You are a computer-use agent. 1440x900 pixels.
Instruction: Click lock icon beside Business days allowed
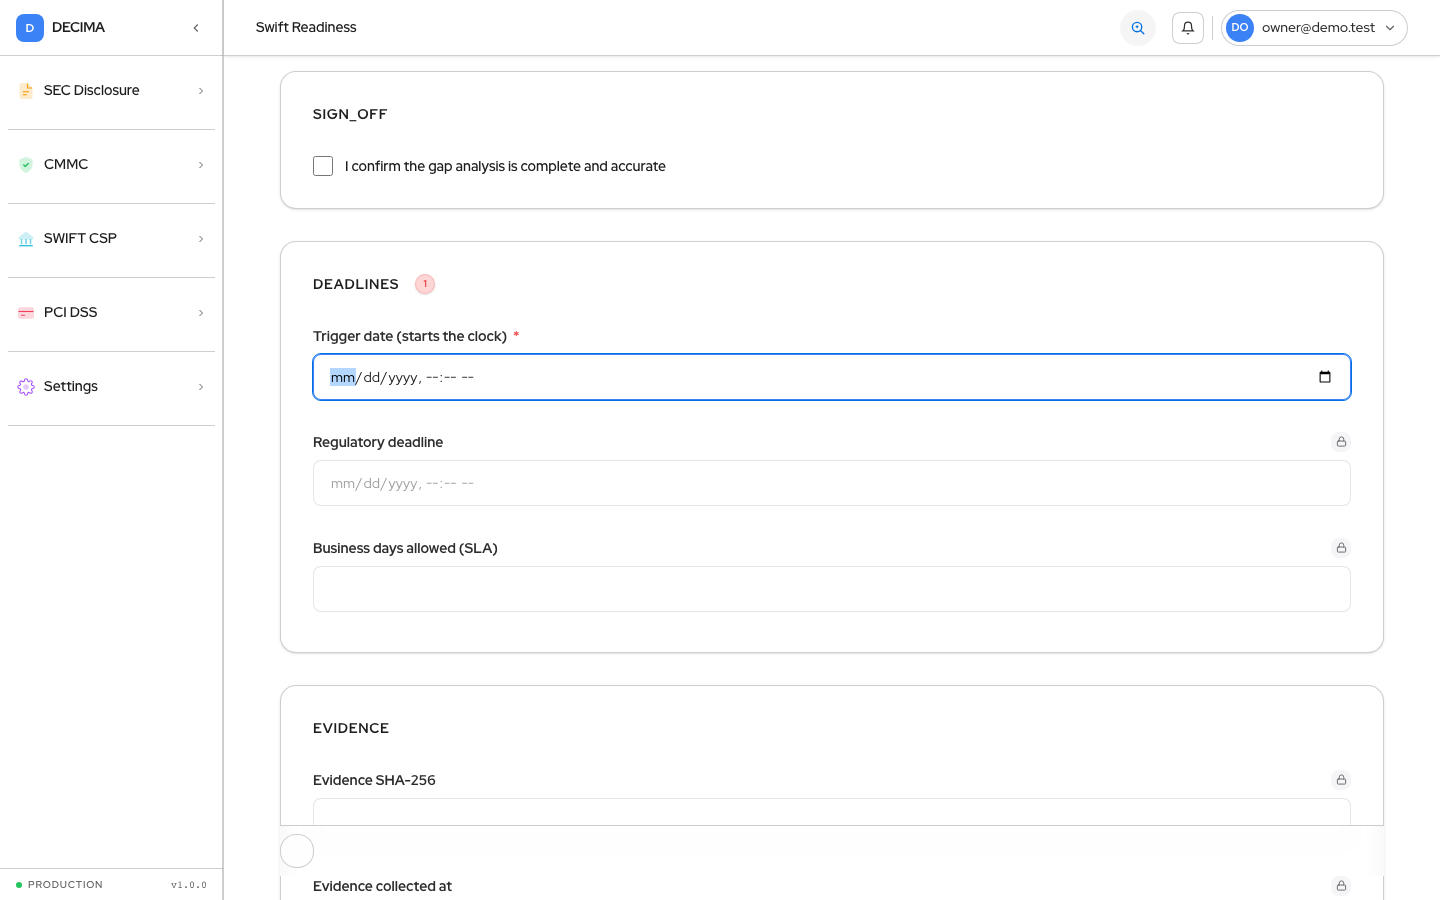(x=1341, y=548)
